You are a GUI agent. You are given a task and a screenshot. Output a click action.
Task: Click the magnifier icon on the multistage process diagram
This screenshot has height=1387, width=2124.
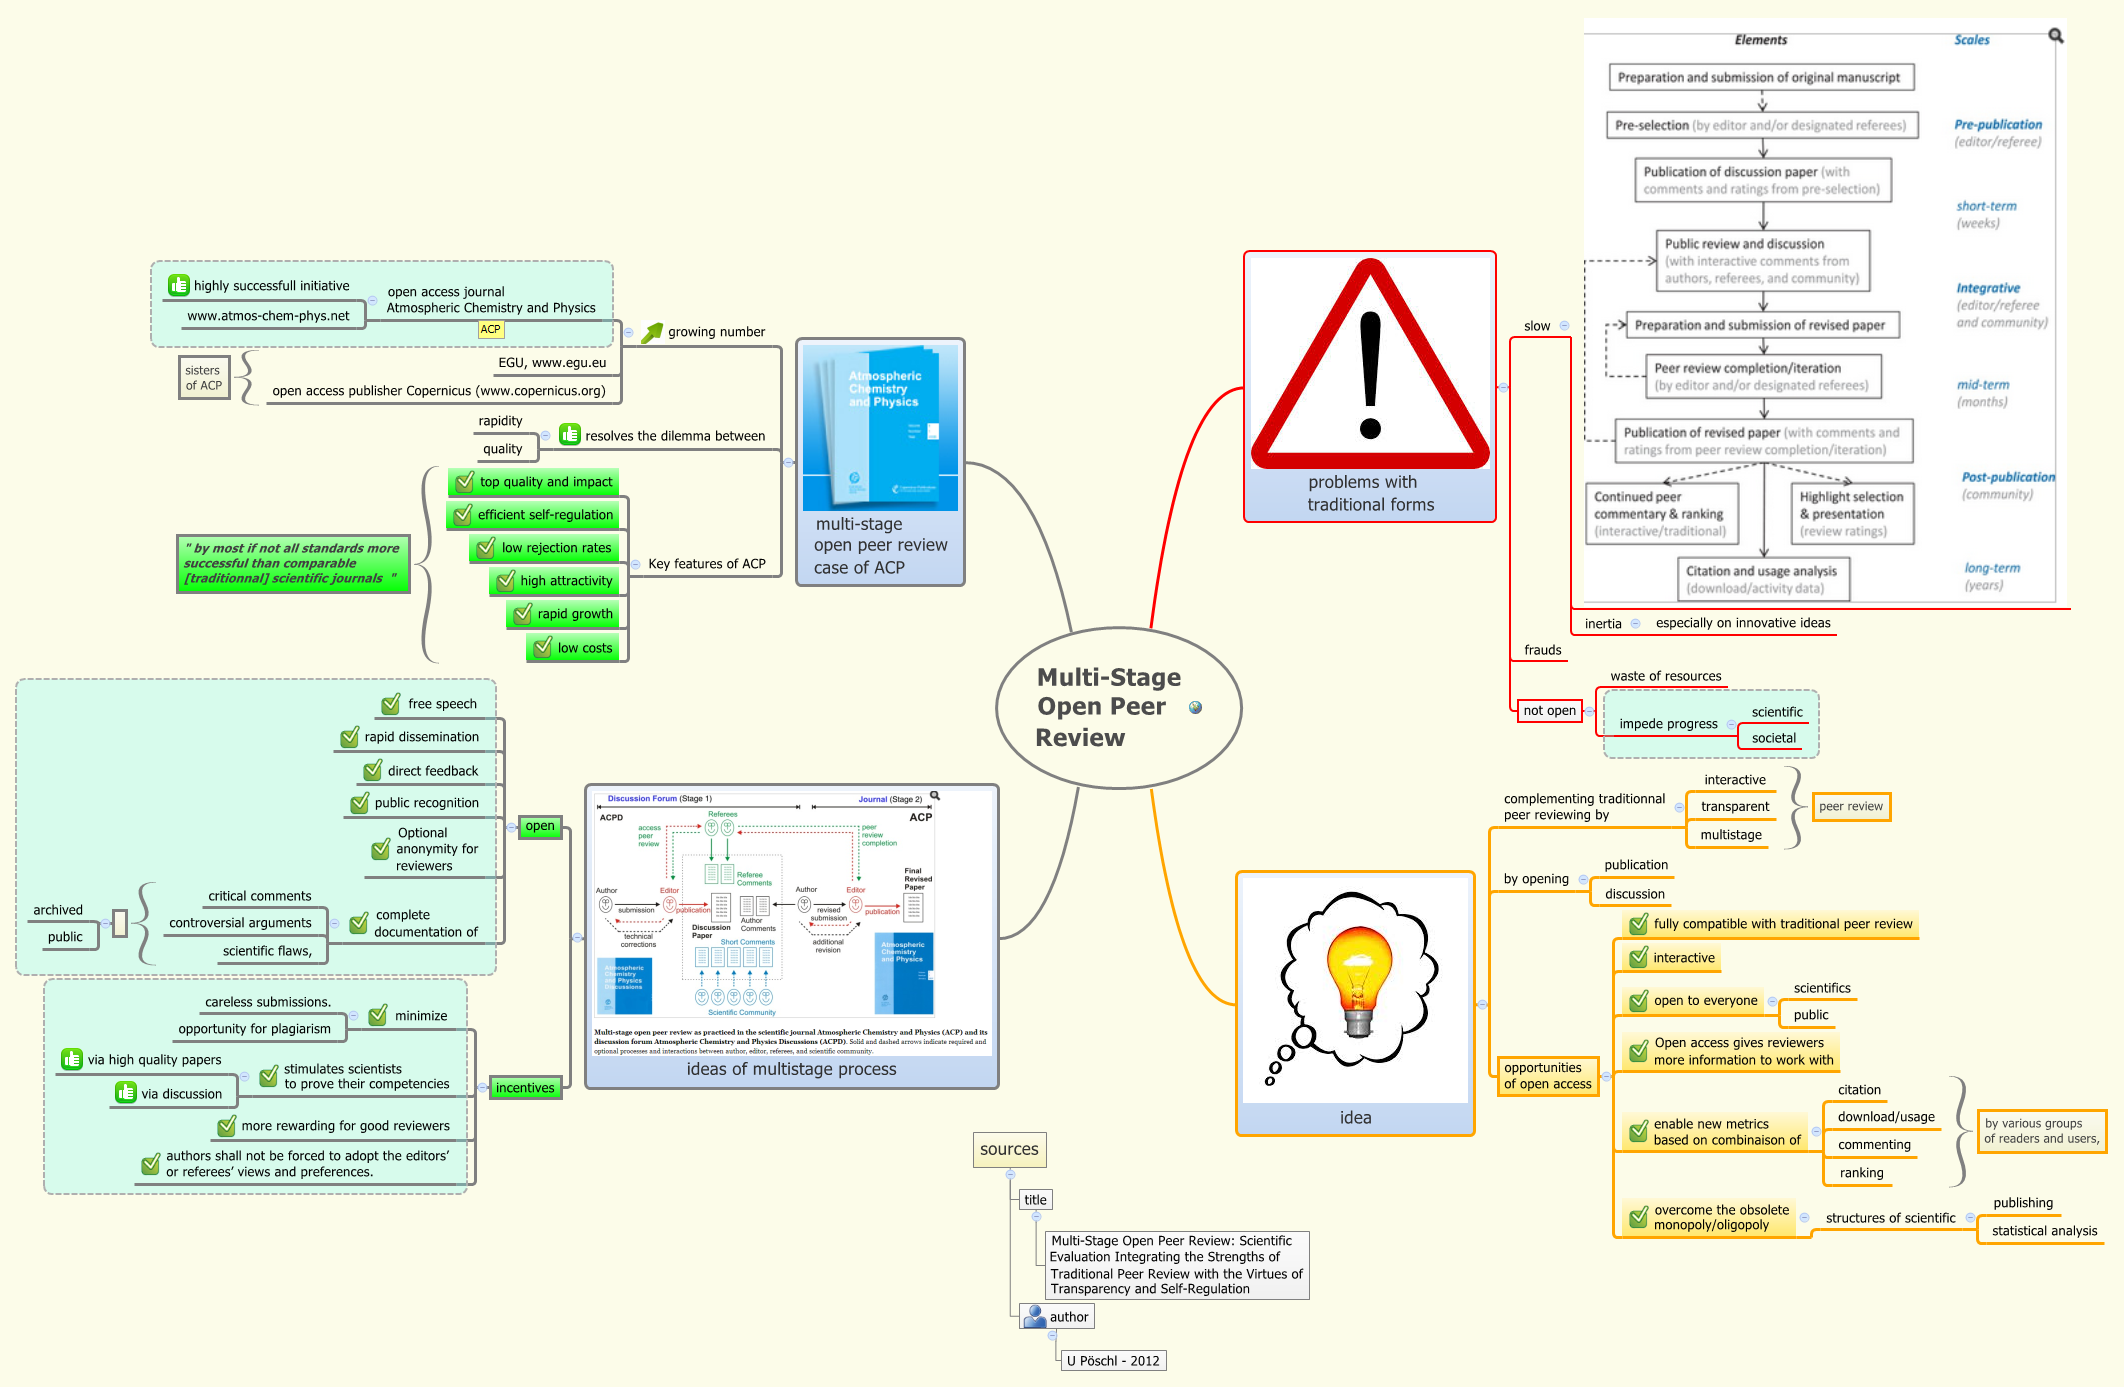pyautogui.click(x=935, y=797)
